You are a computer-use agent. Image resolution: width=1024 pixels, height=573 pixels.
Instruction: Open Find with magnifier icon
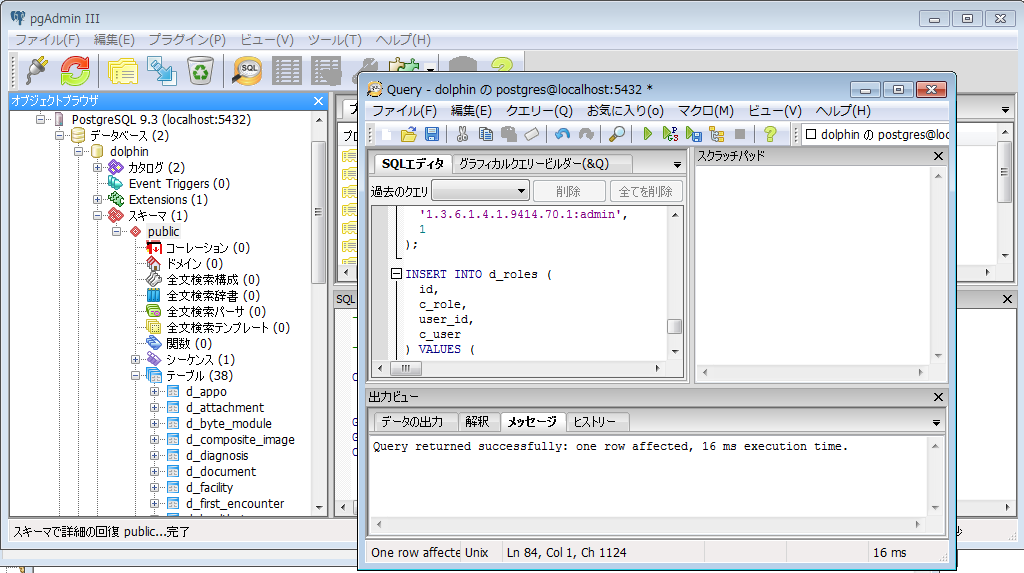coord(616,135)
